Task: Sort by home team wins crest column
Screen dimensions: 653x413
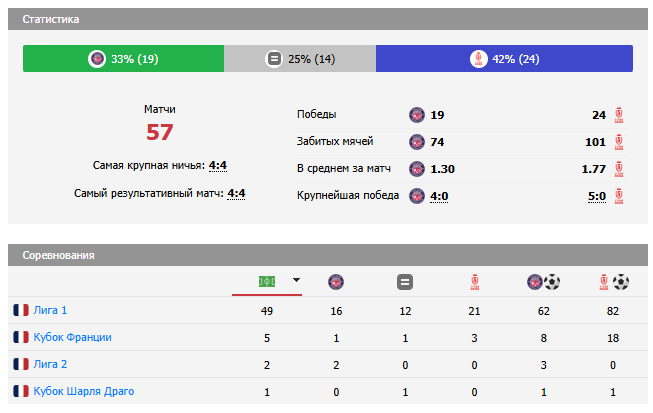Action: [x=335, y=282]
